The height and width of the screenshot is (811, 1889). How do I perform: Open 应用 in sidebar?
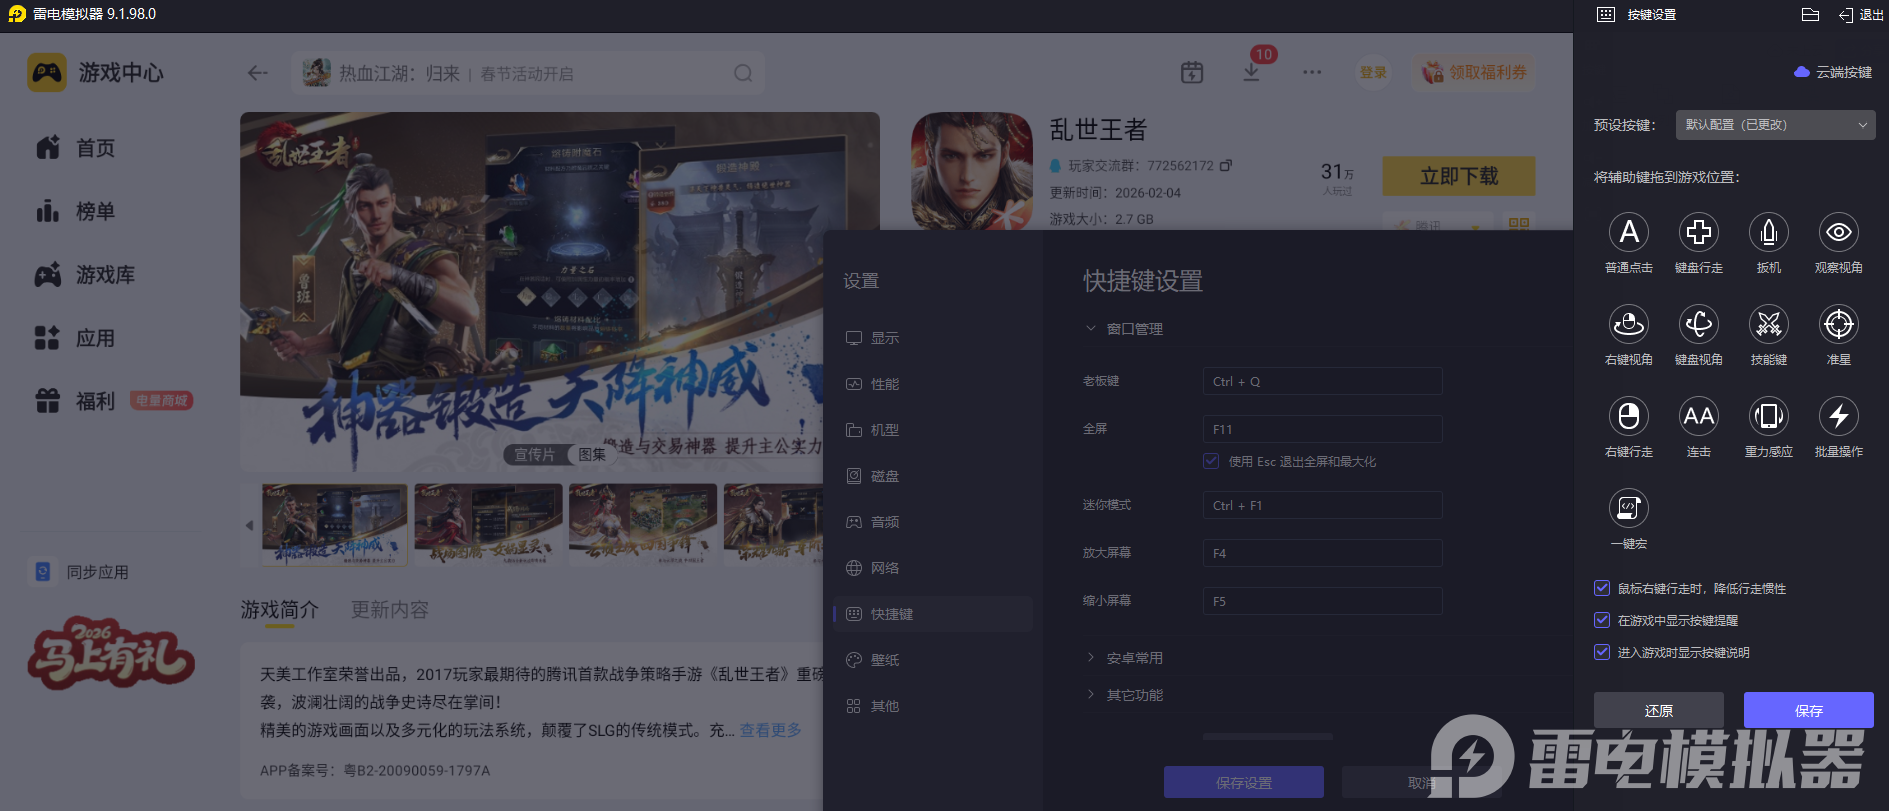point(75,338)
